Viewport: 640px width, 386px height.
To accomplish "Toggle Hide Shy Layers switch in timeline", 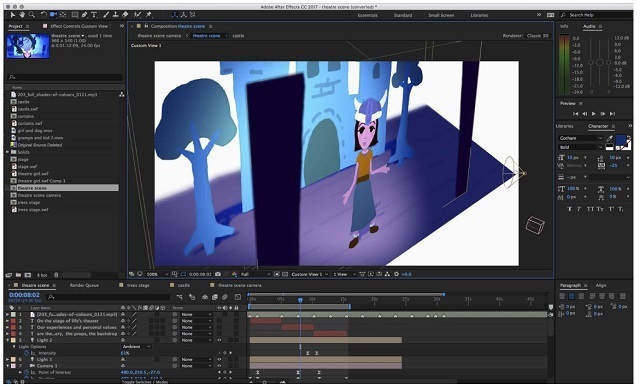I will (x=205, y=297).
